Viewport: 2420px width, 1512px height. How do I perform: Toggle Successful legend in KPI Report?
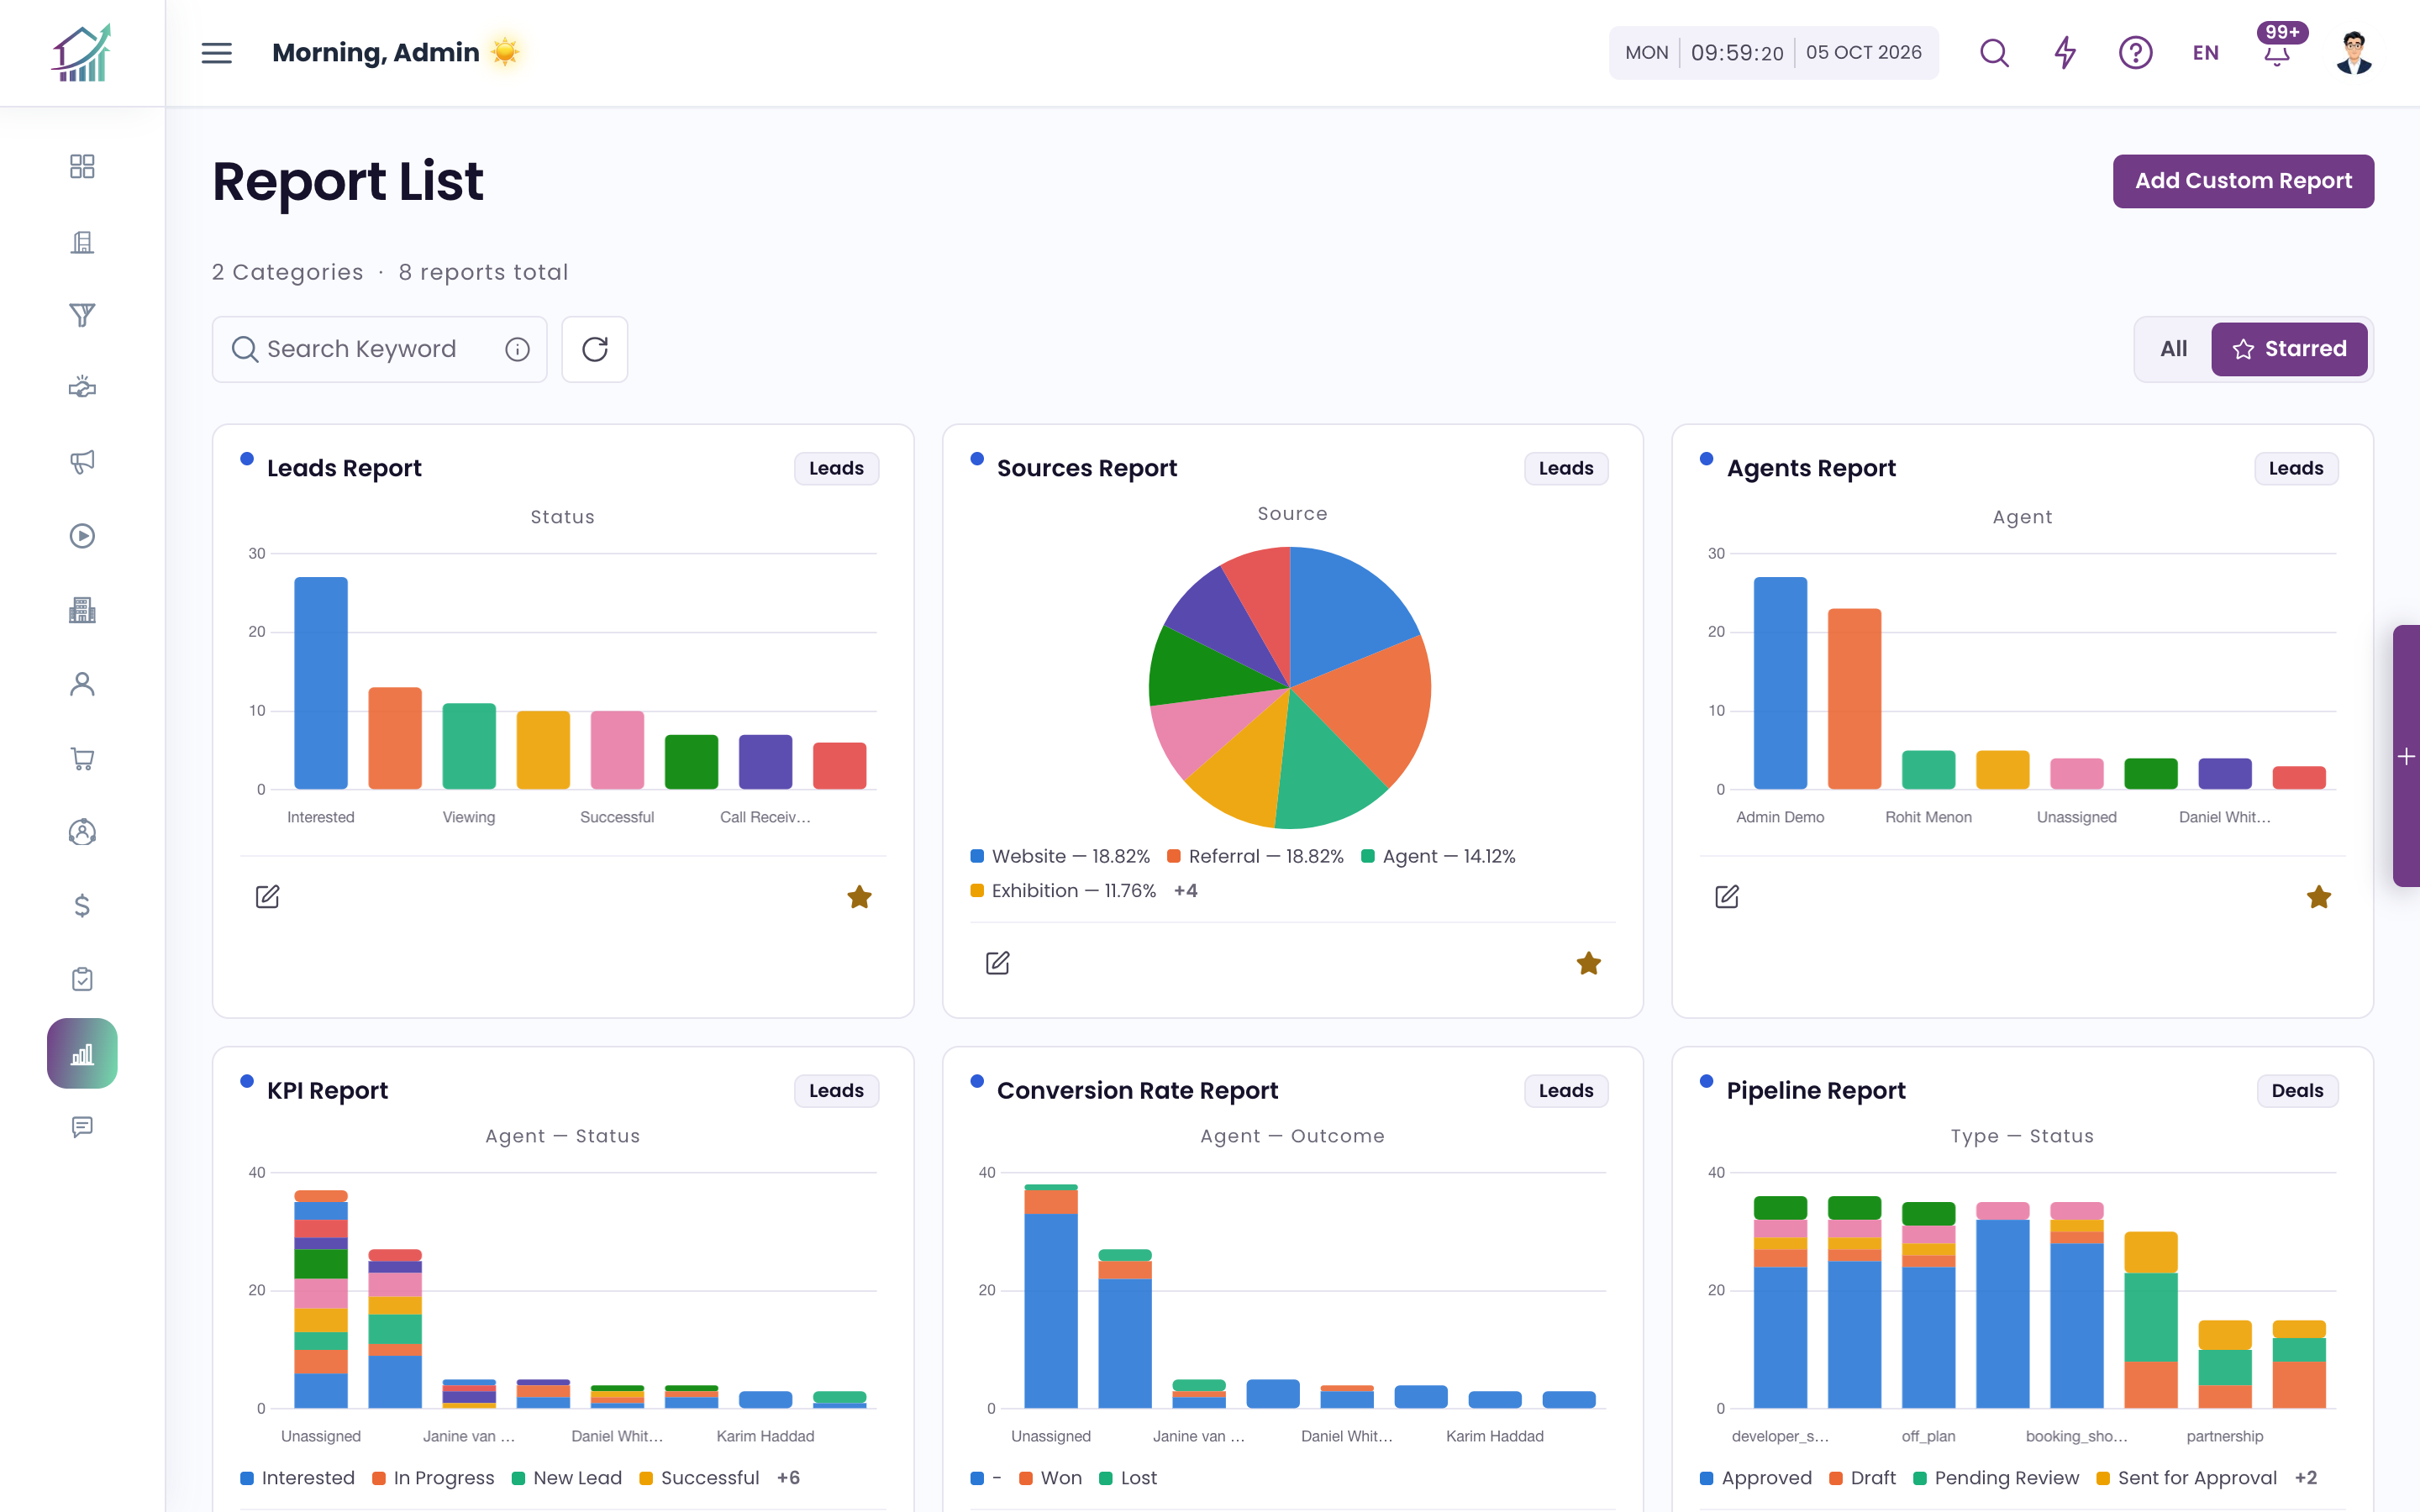pos(699,1477)
